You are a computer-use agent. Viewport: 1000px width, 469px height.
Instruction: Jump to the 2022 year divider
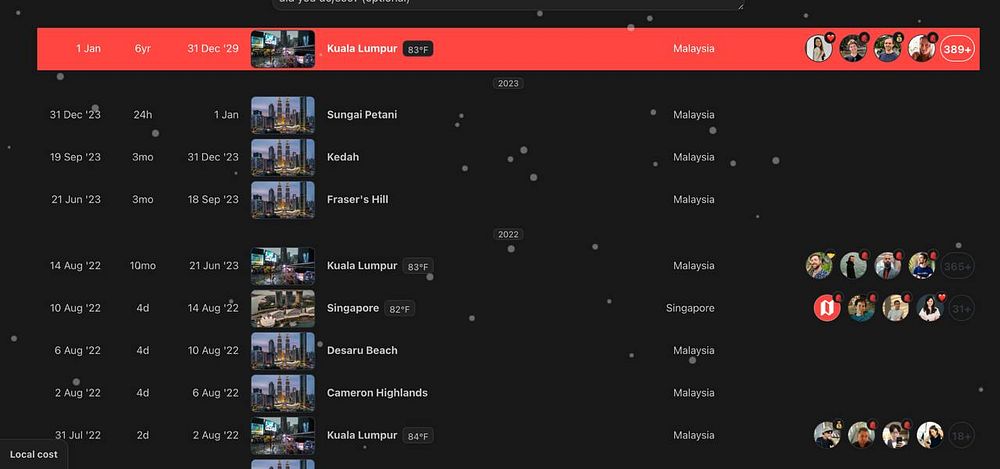click(508, 234)
